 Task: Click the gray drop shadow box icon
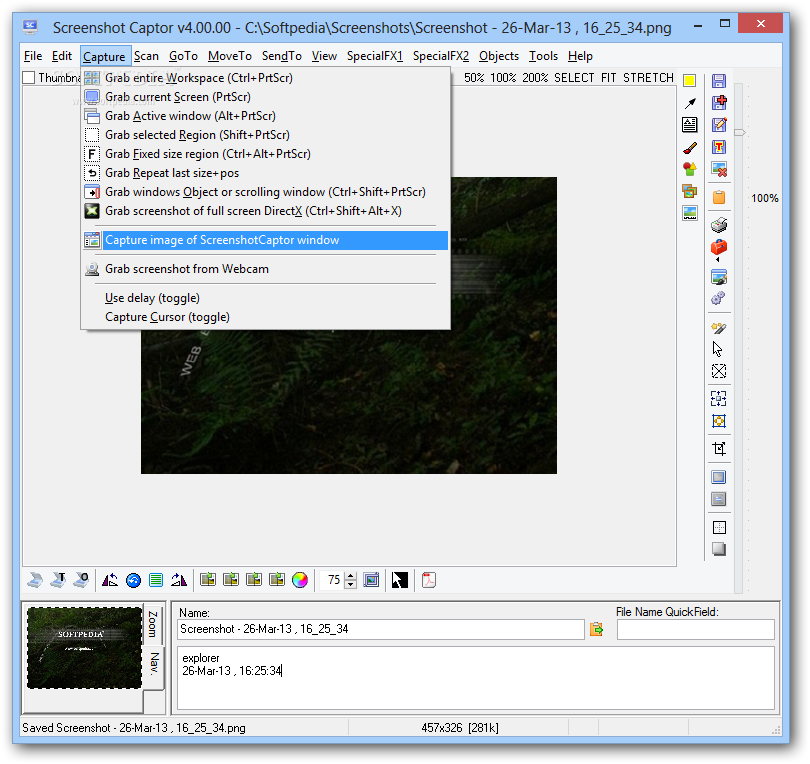click(x=719, y=549)
